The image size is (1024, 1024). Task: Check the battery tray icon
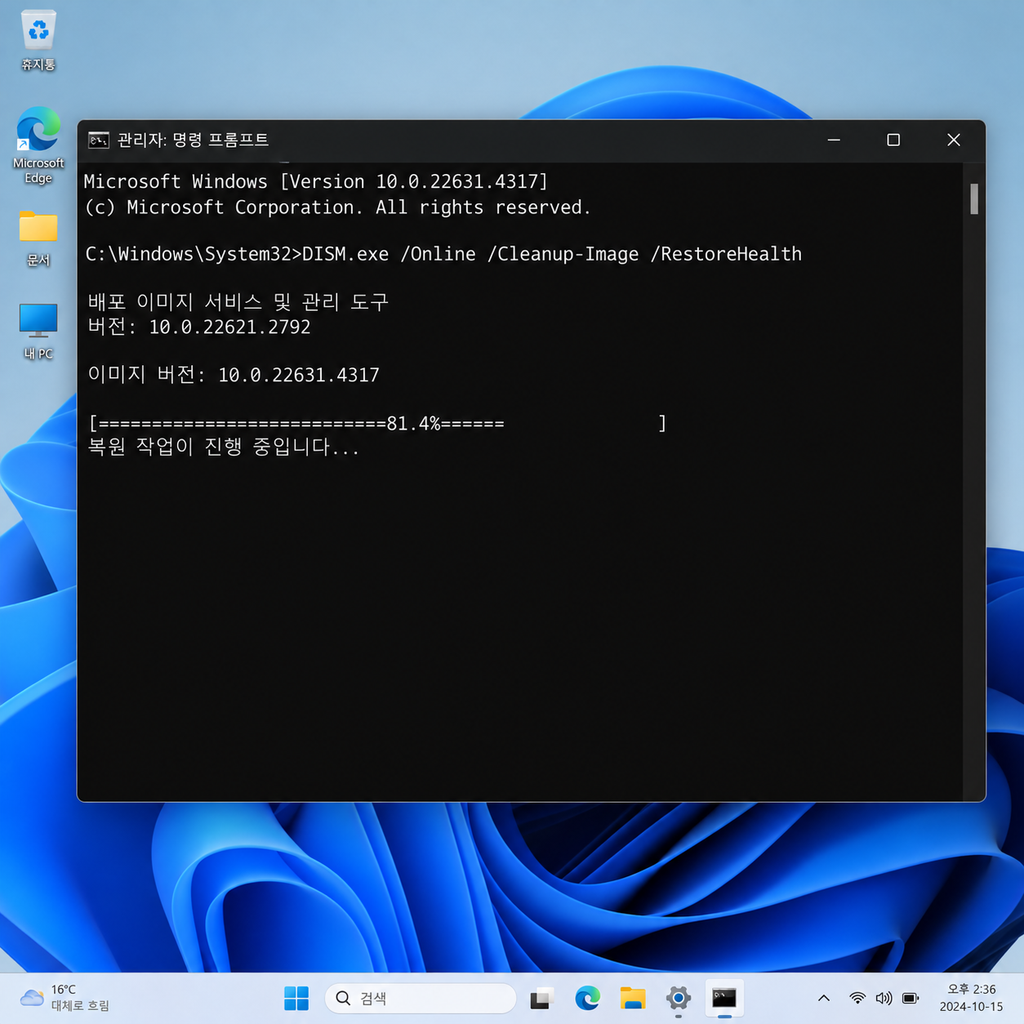click(x=910, y=998)
